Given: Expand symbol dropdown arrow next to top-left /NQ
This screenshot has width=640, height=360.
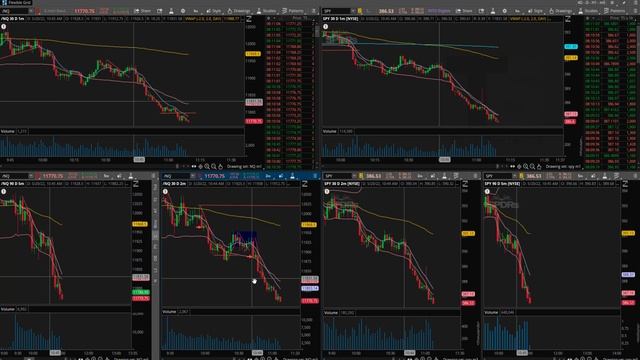Looking at the screenshot, I should (31, 11).
